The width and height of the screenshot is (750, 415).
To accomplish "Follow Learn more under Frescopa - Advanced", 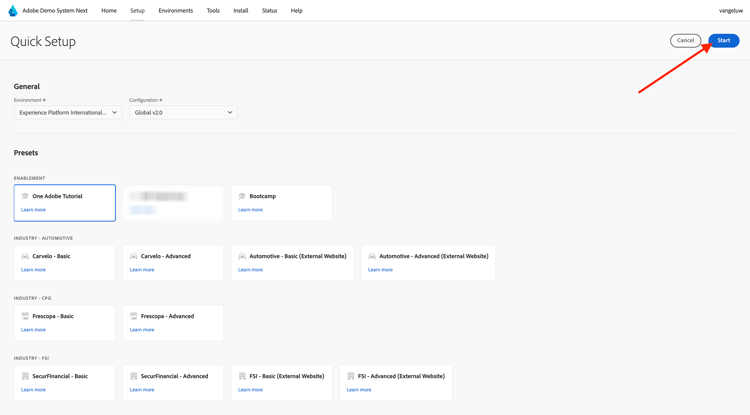I will pyautogui.click(x=142, y=330).
